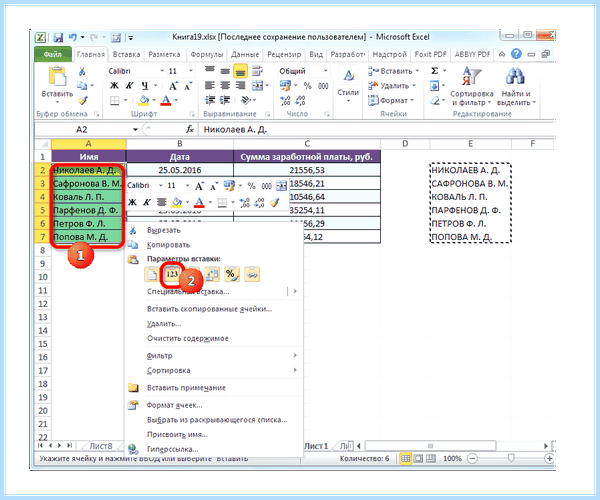Open the number format 'Общий' dropdown
The image size is (600, 500).
point(326,71)
